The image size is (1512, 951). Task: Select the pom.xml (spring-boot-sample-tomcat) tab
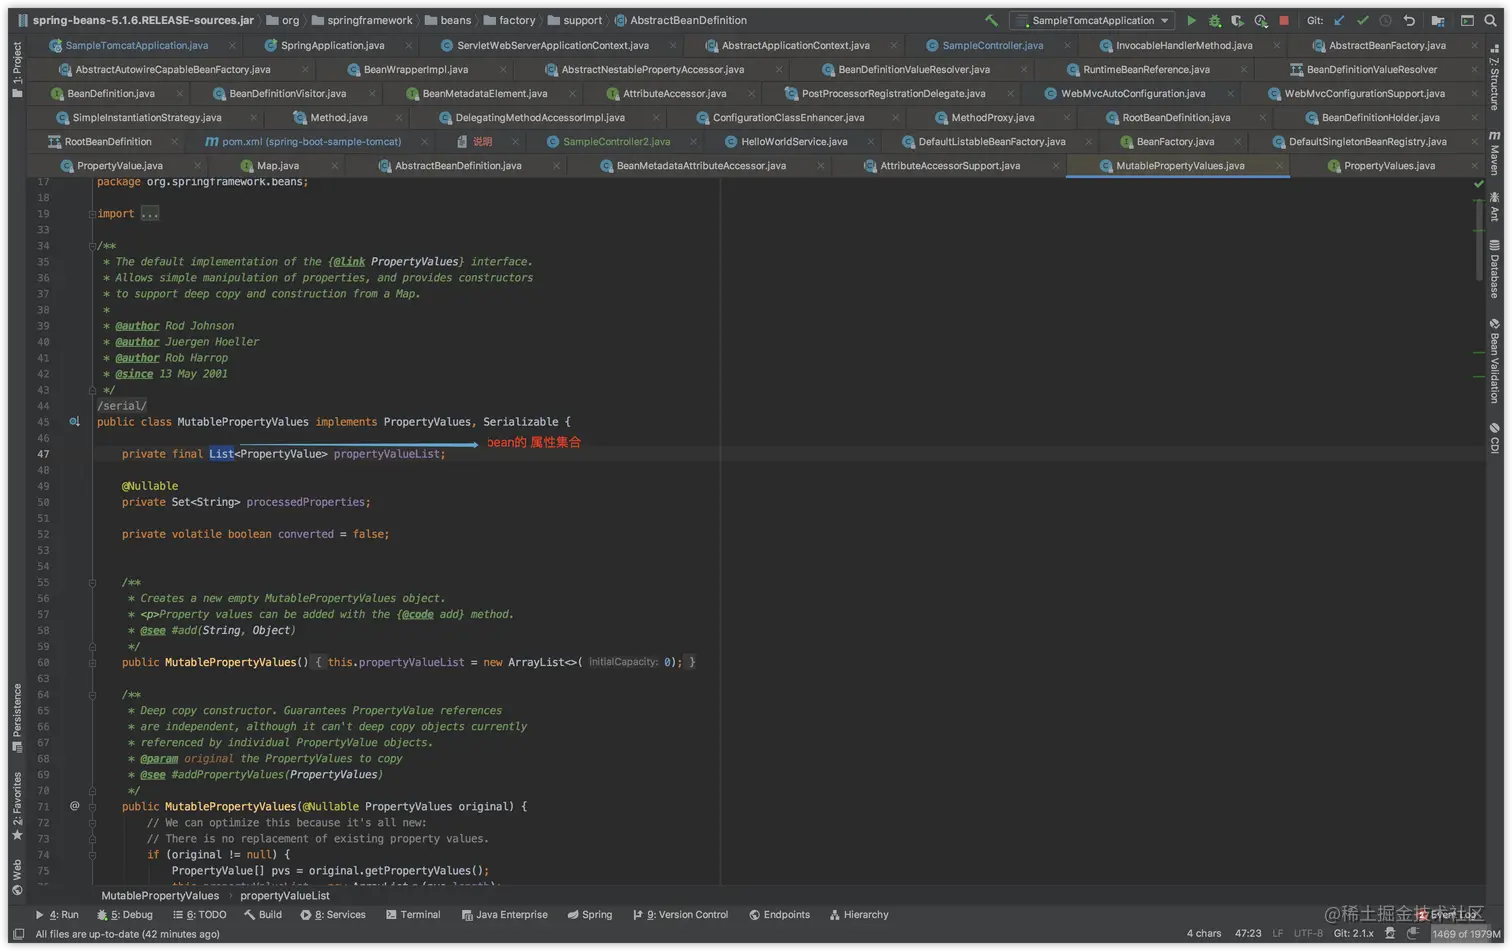pyautogui.click(x=311, y=142)
